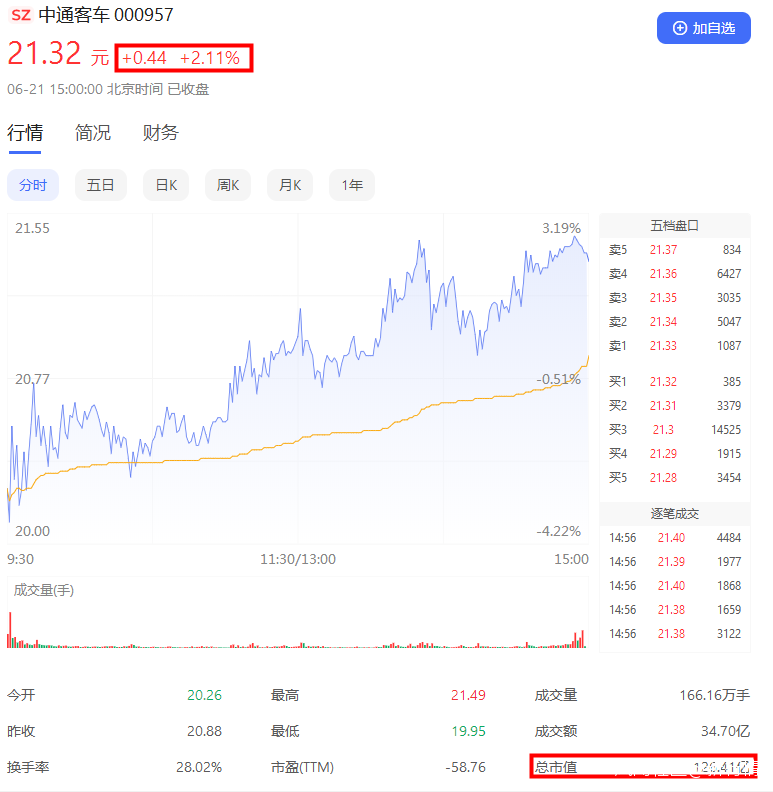Select the 日K chart period
This screenshot has width=773, height=792.
(166, 185)
